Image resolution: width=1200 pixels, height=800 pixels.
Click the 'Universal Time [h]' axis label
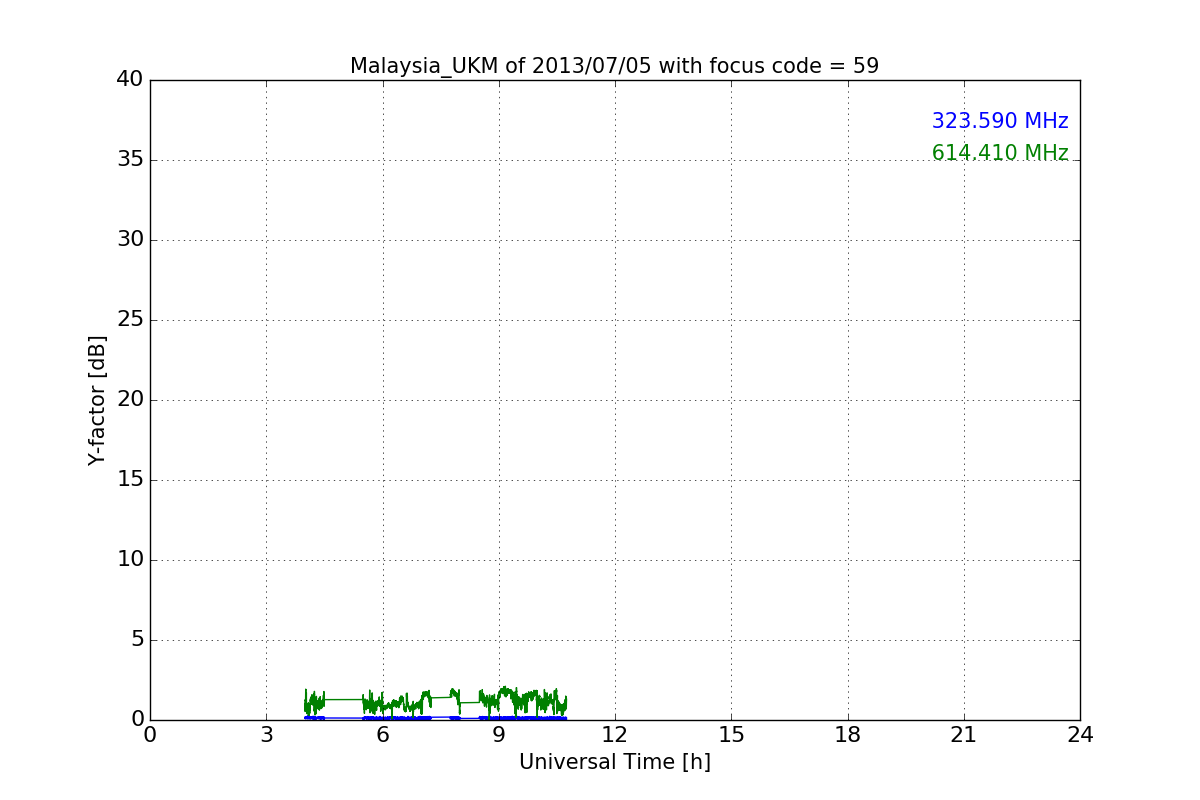pyautogui.click(x=615, y=762)
